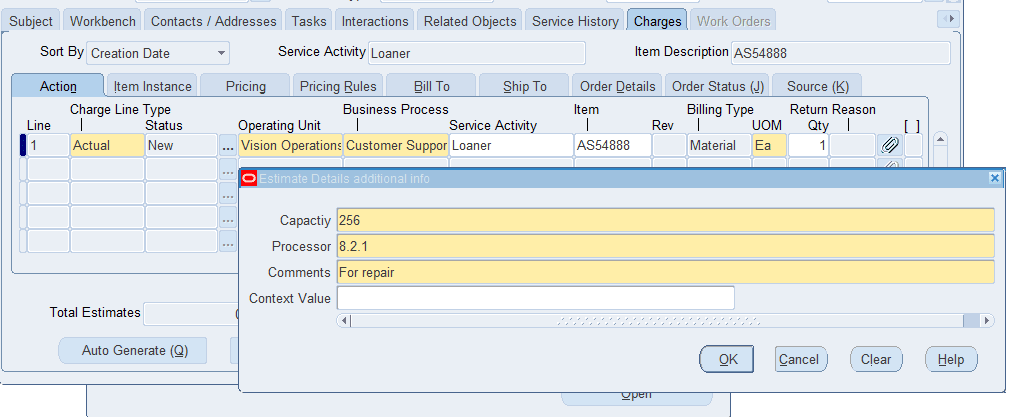Click the Auto Generate (Q) button
Screen dimensions: 1031x417
[x=133, y=351]
